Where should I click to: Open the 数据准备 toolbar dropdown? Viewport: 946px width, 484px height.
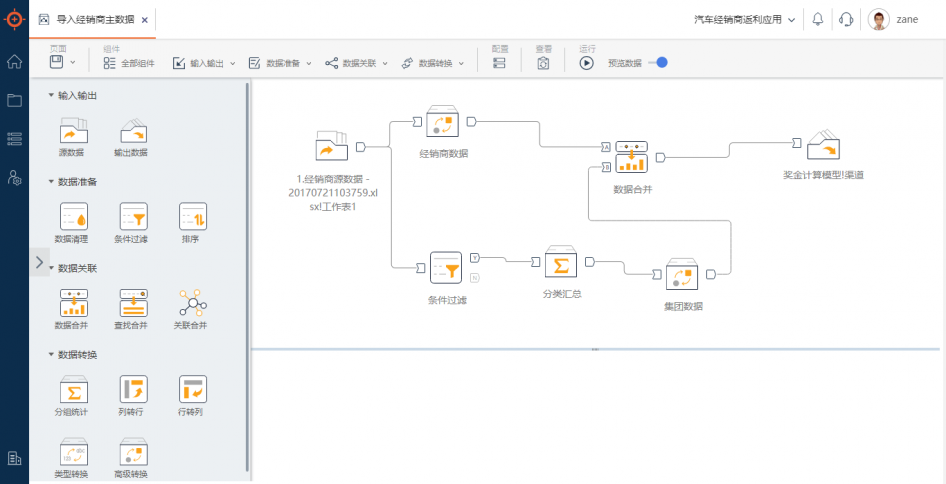pyautogui.click(x=280, y=63)
